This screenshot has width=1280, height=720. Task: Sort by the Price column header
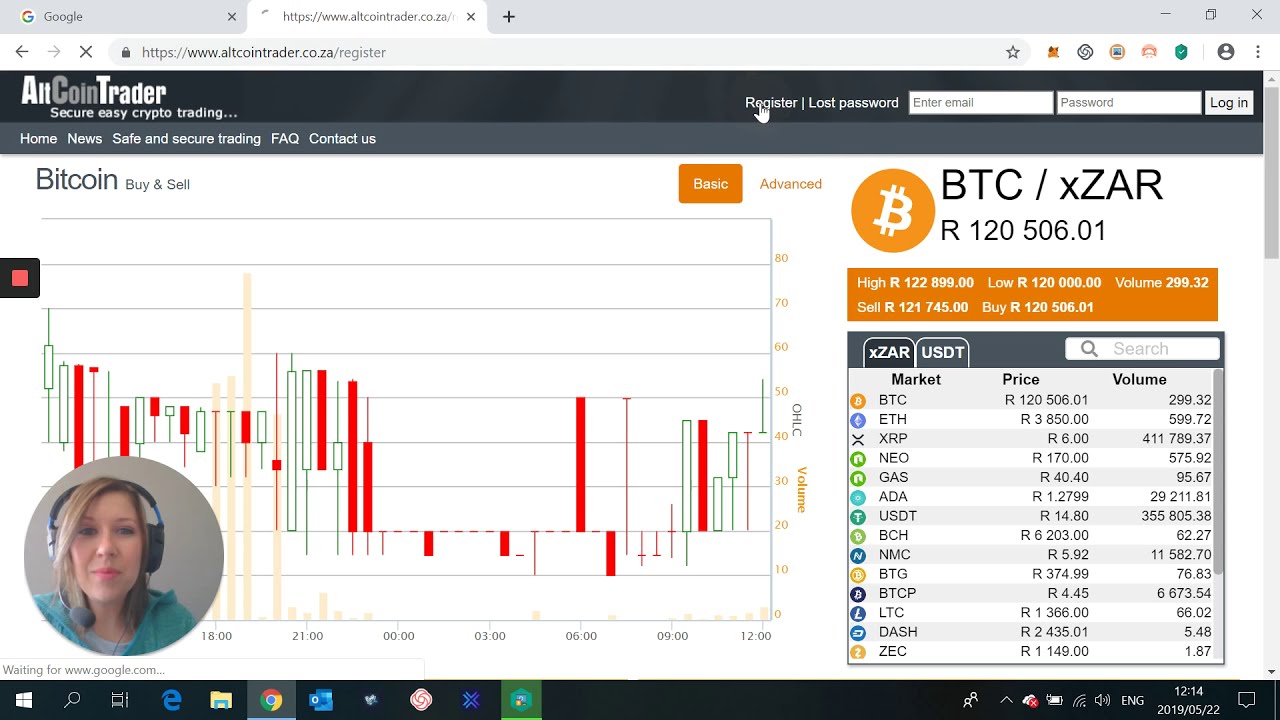[x=1021, y=380]
